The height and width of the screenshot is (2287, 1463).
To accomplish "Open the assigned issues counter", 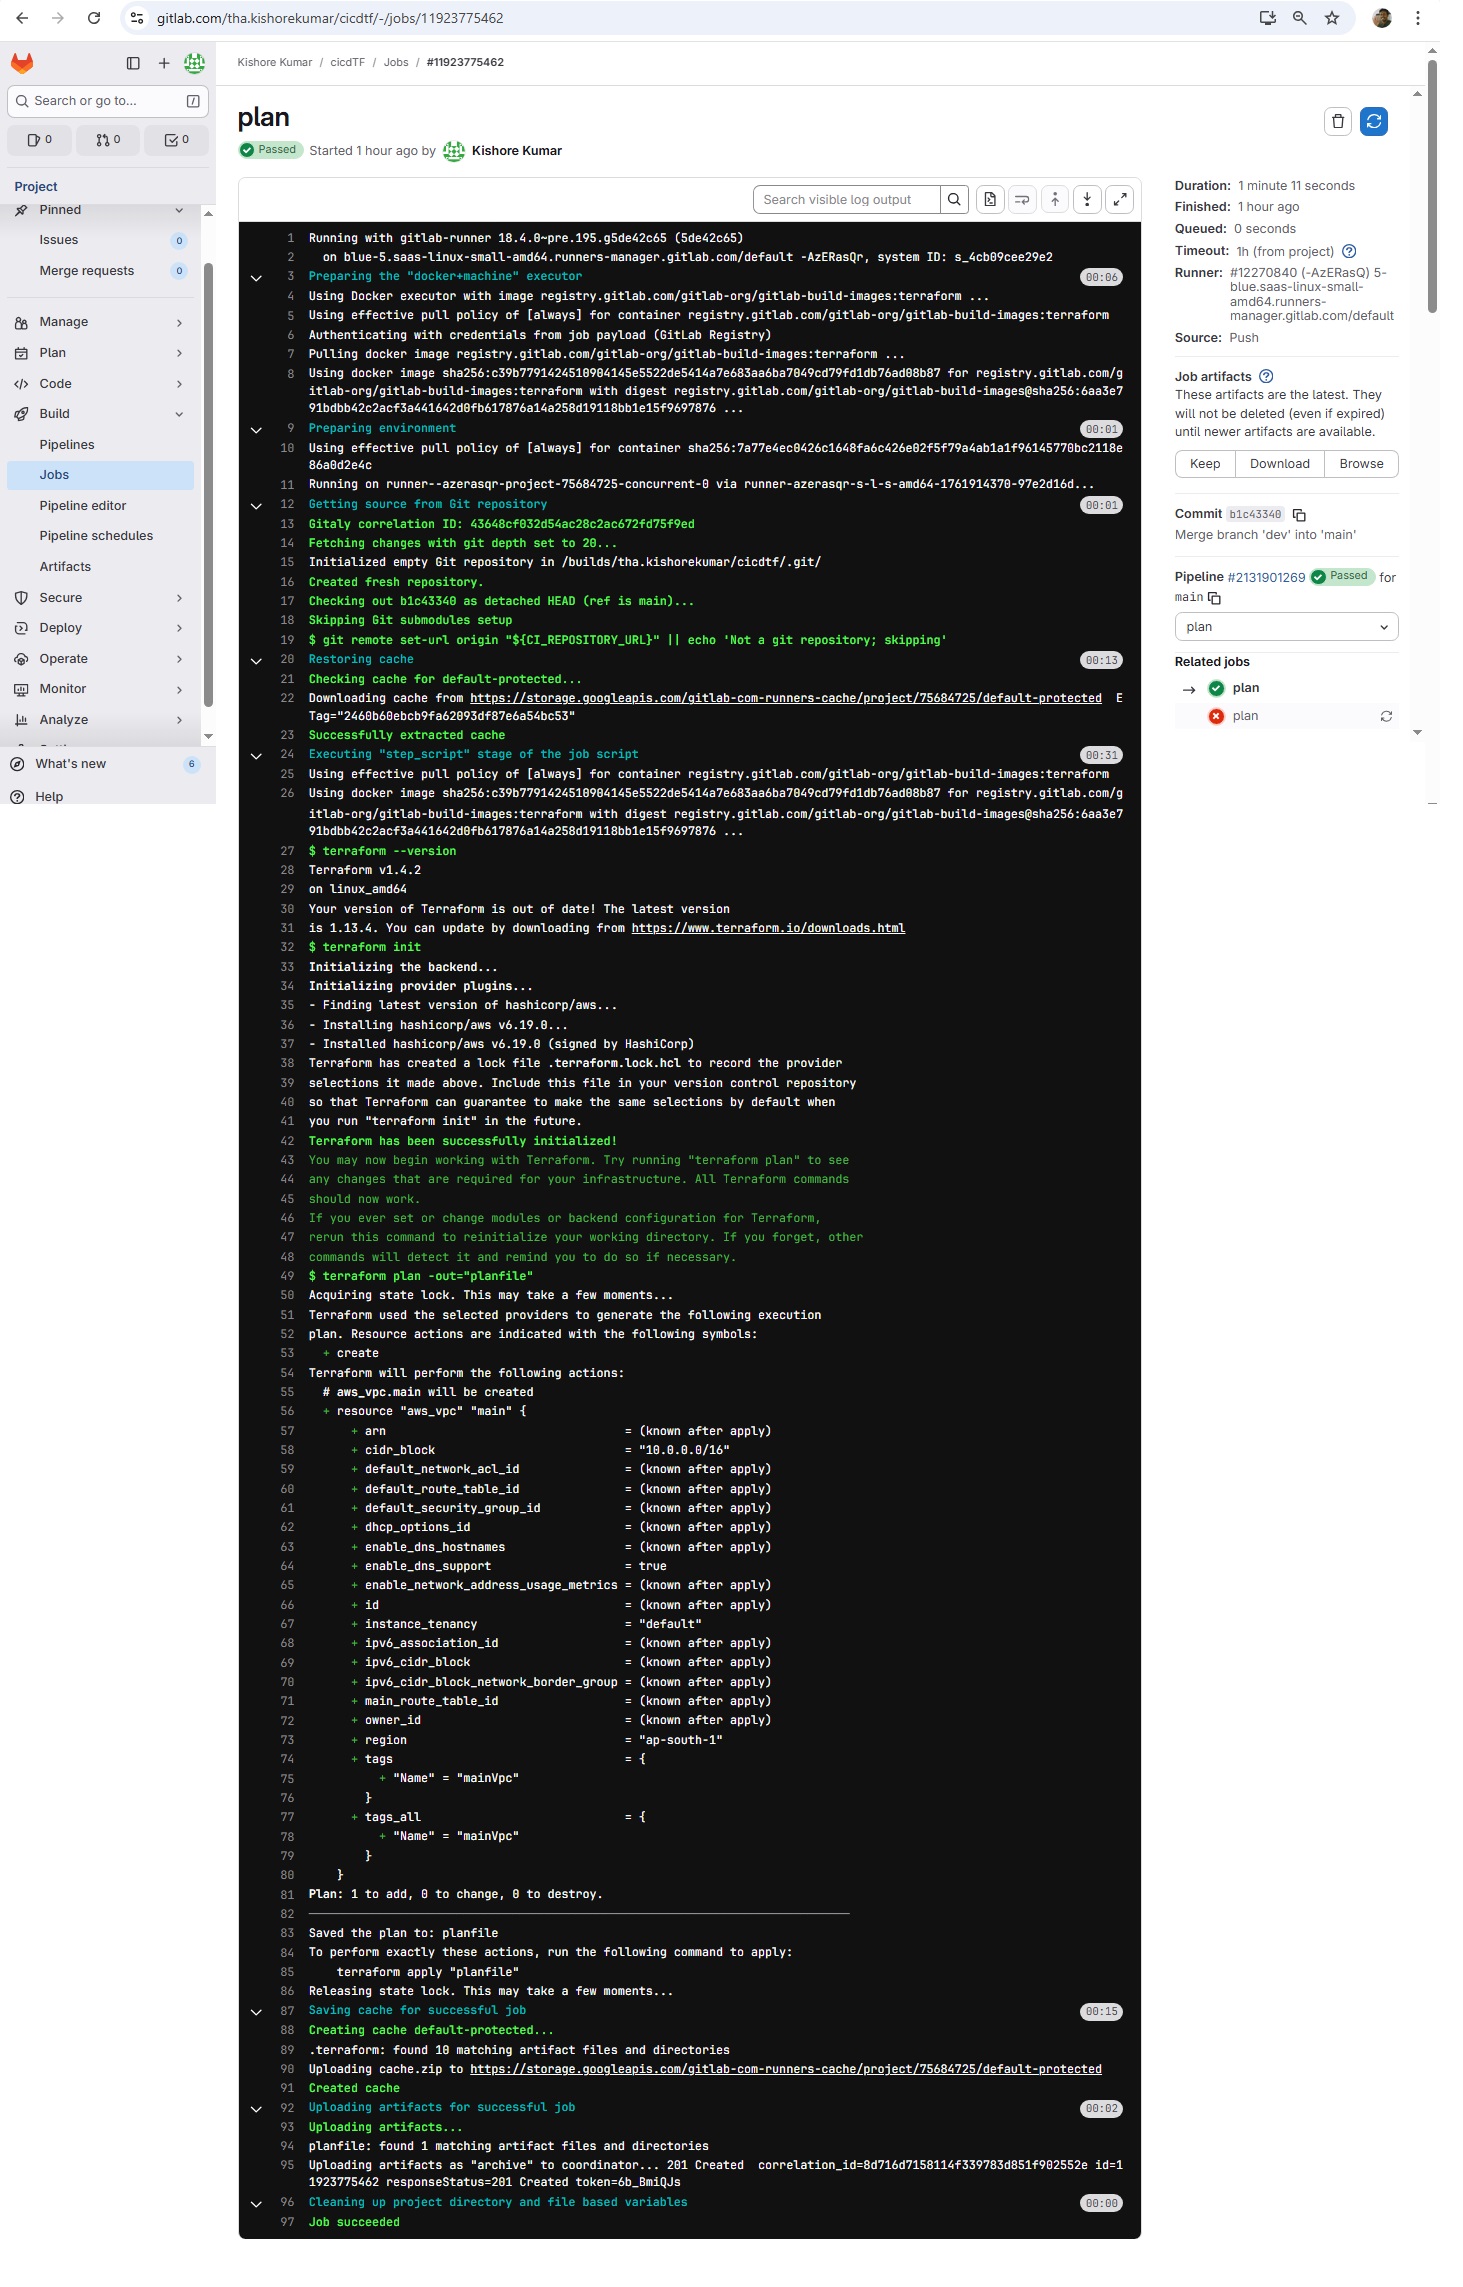I will pos(40,140).
